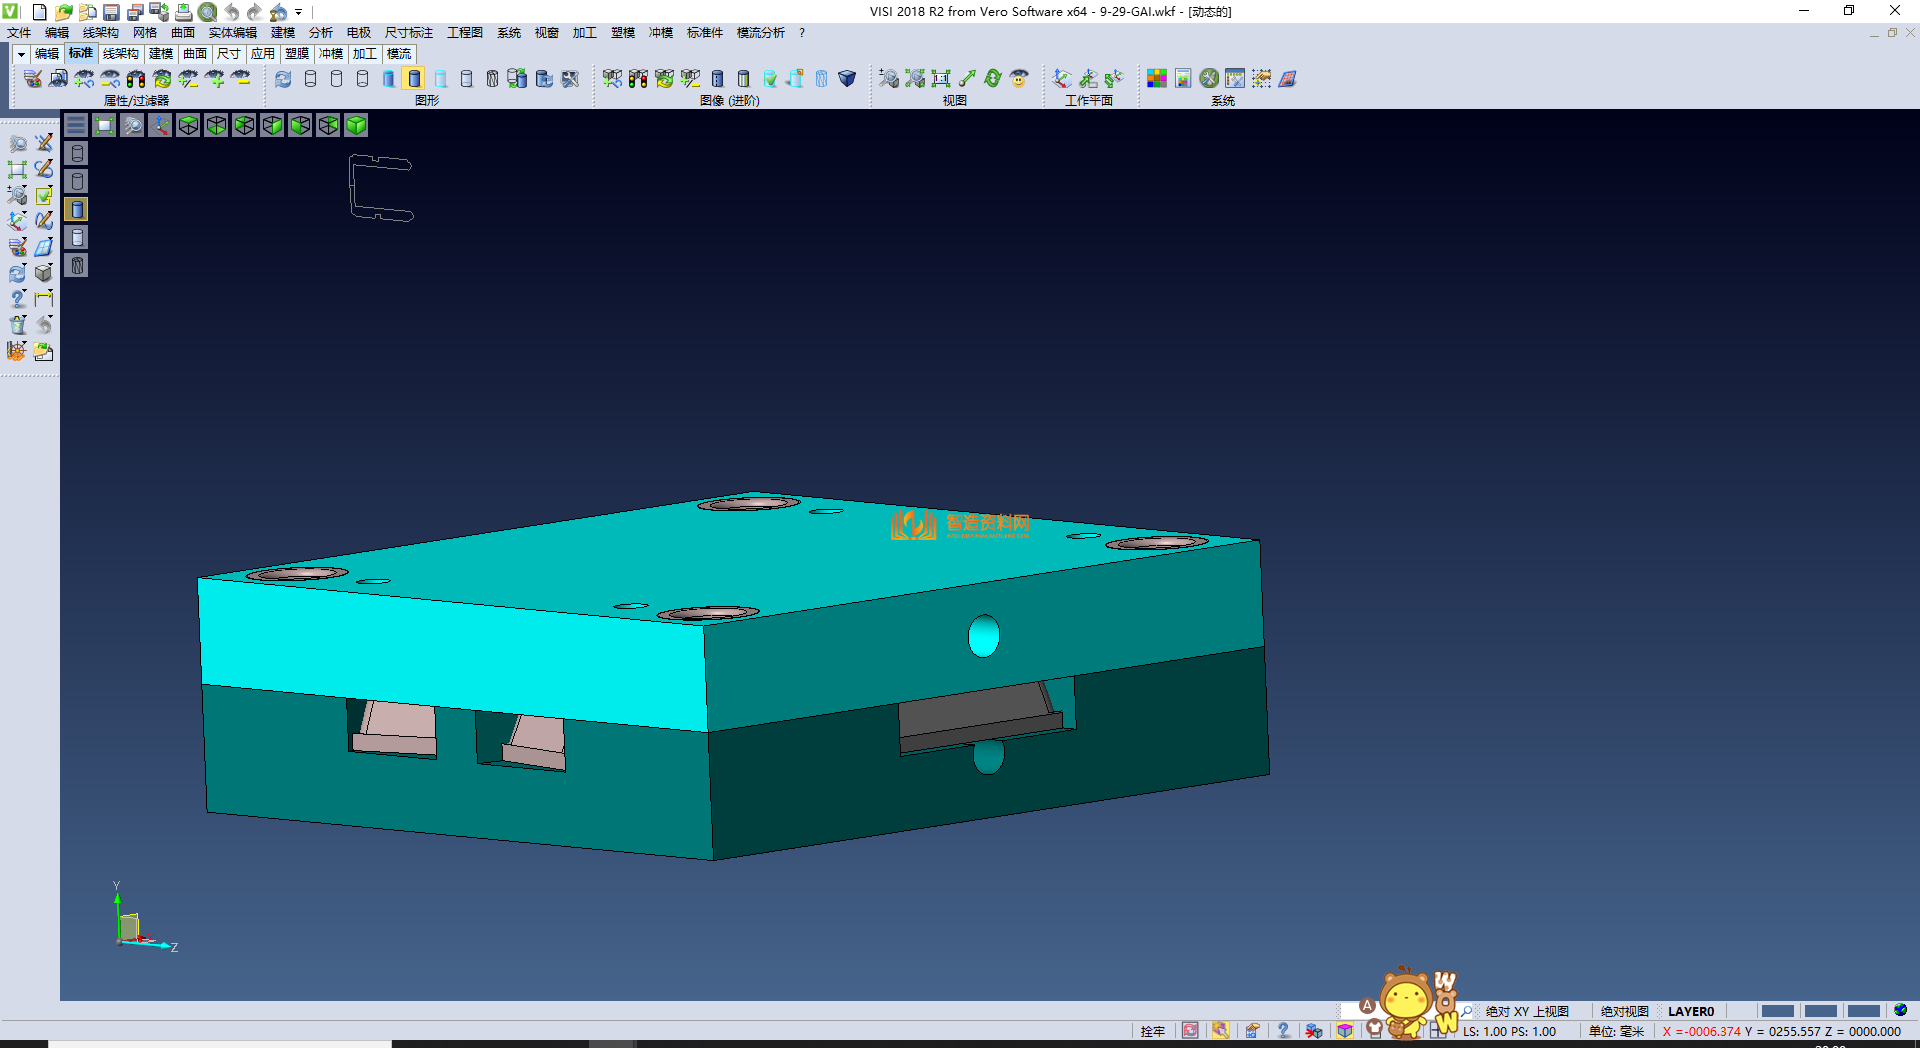Click the 1:1 scale view icon
The width and height of the screenshot is (1920, 1048).
[x=940, y=78]
